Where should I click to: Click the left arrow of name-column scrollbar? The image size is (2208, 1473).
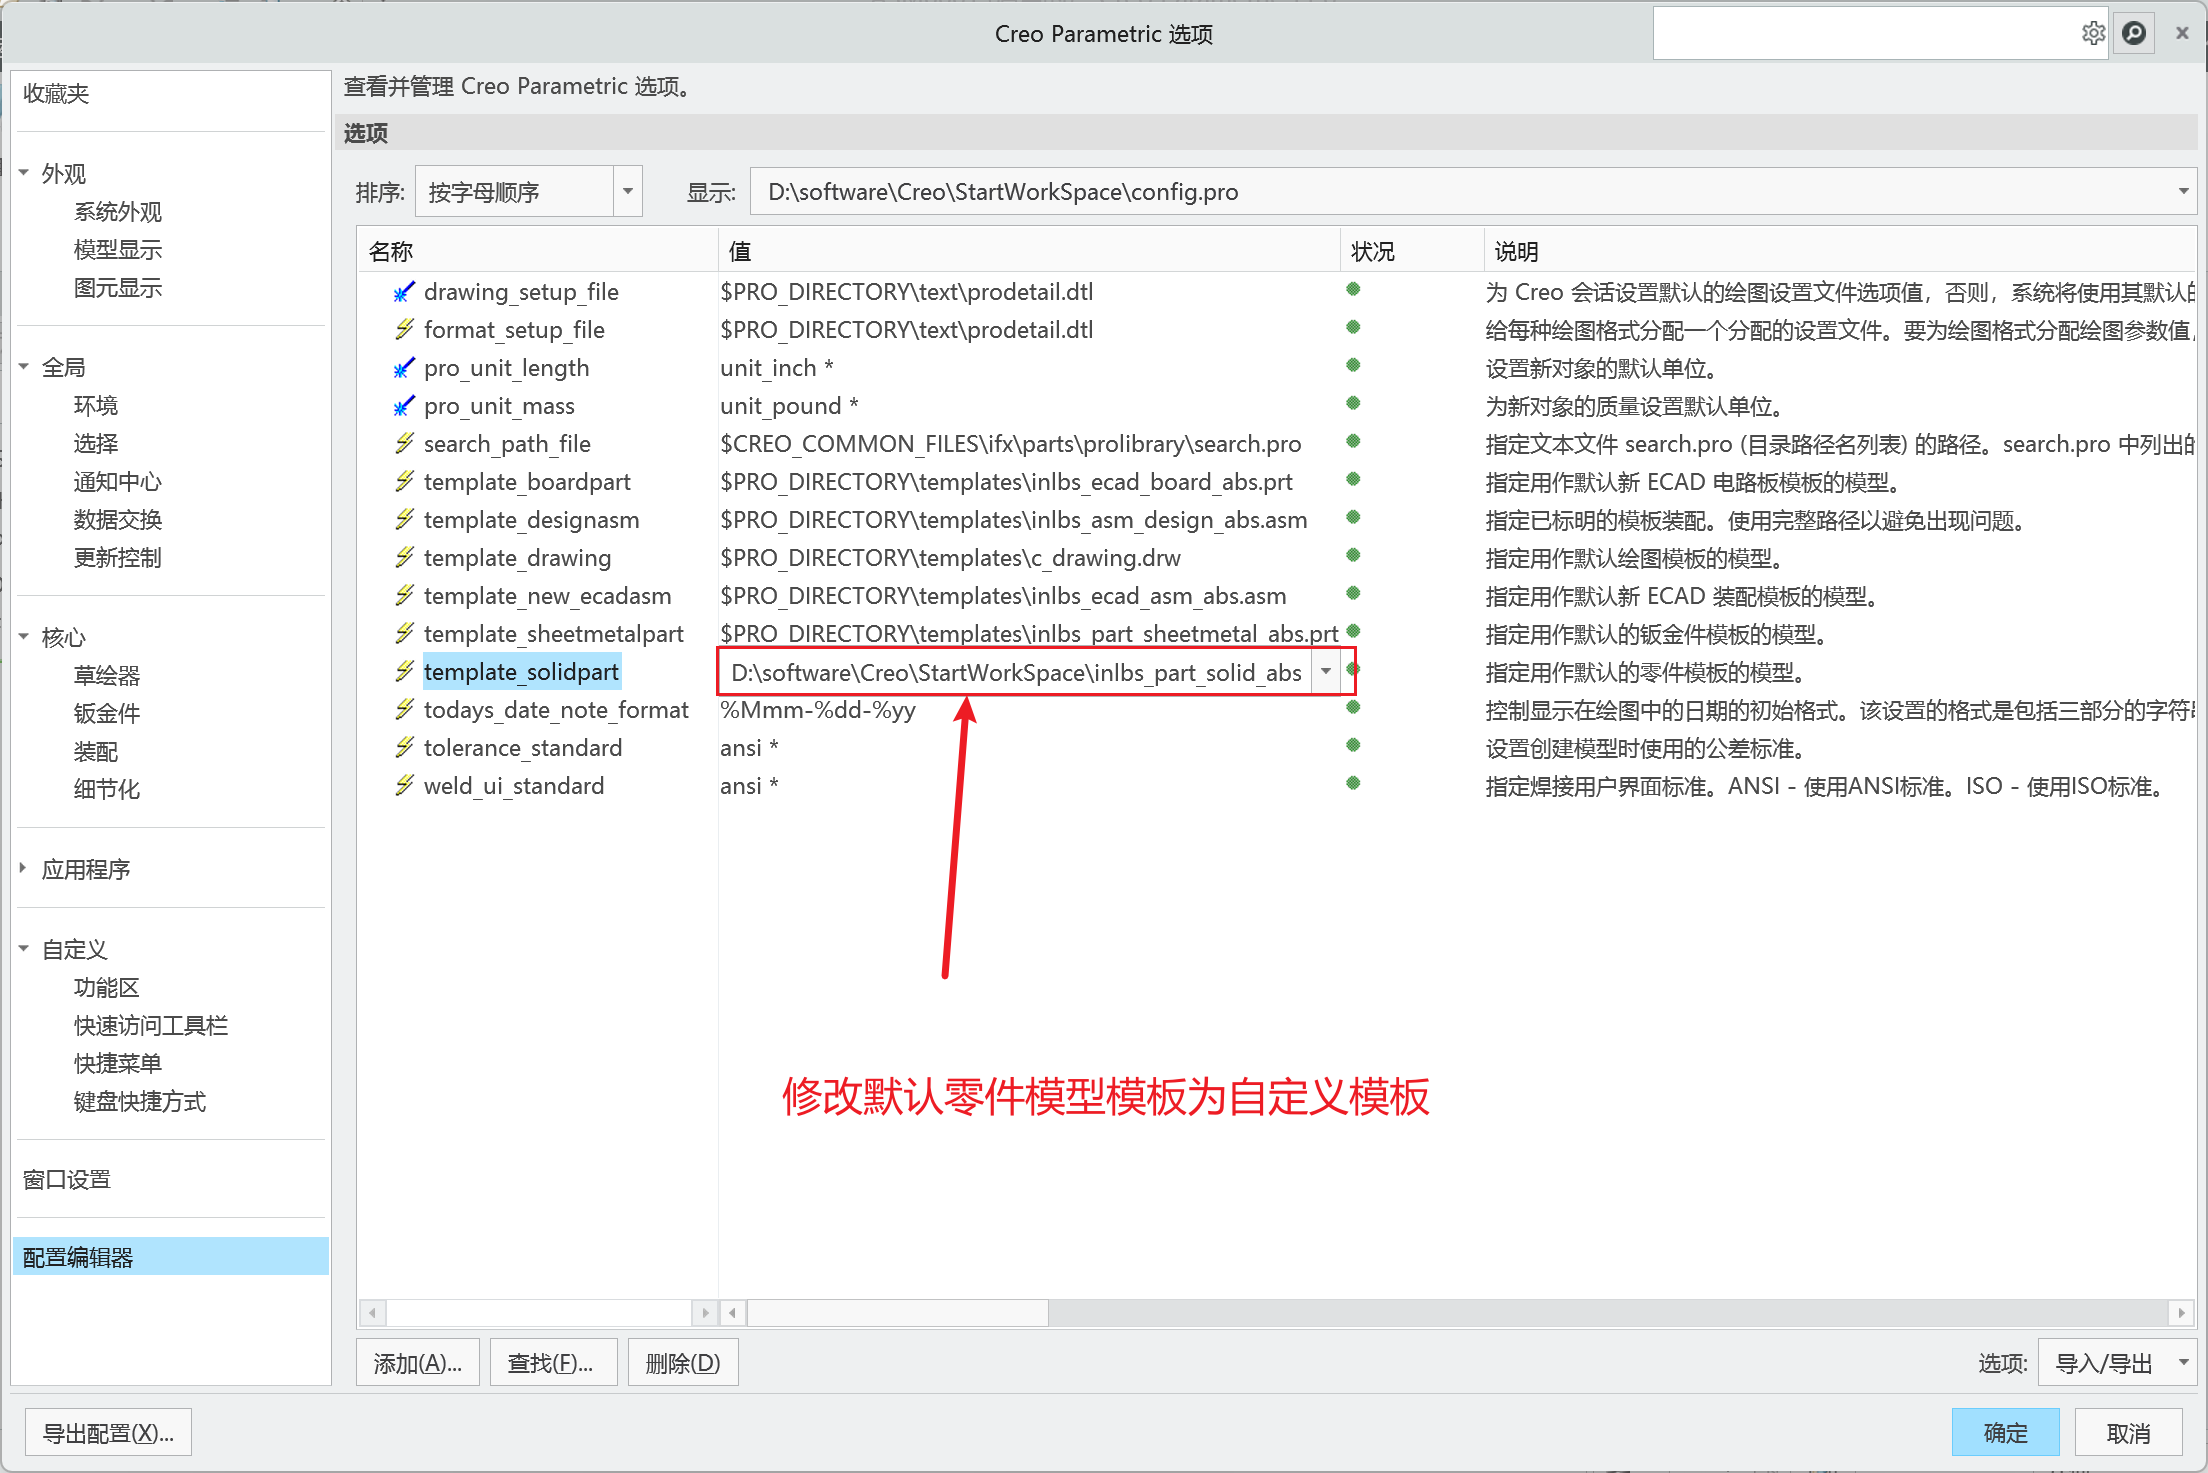(372, 1312)
